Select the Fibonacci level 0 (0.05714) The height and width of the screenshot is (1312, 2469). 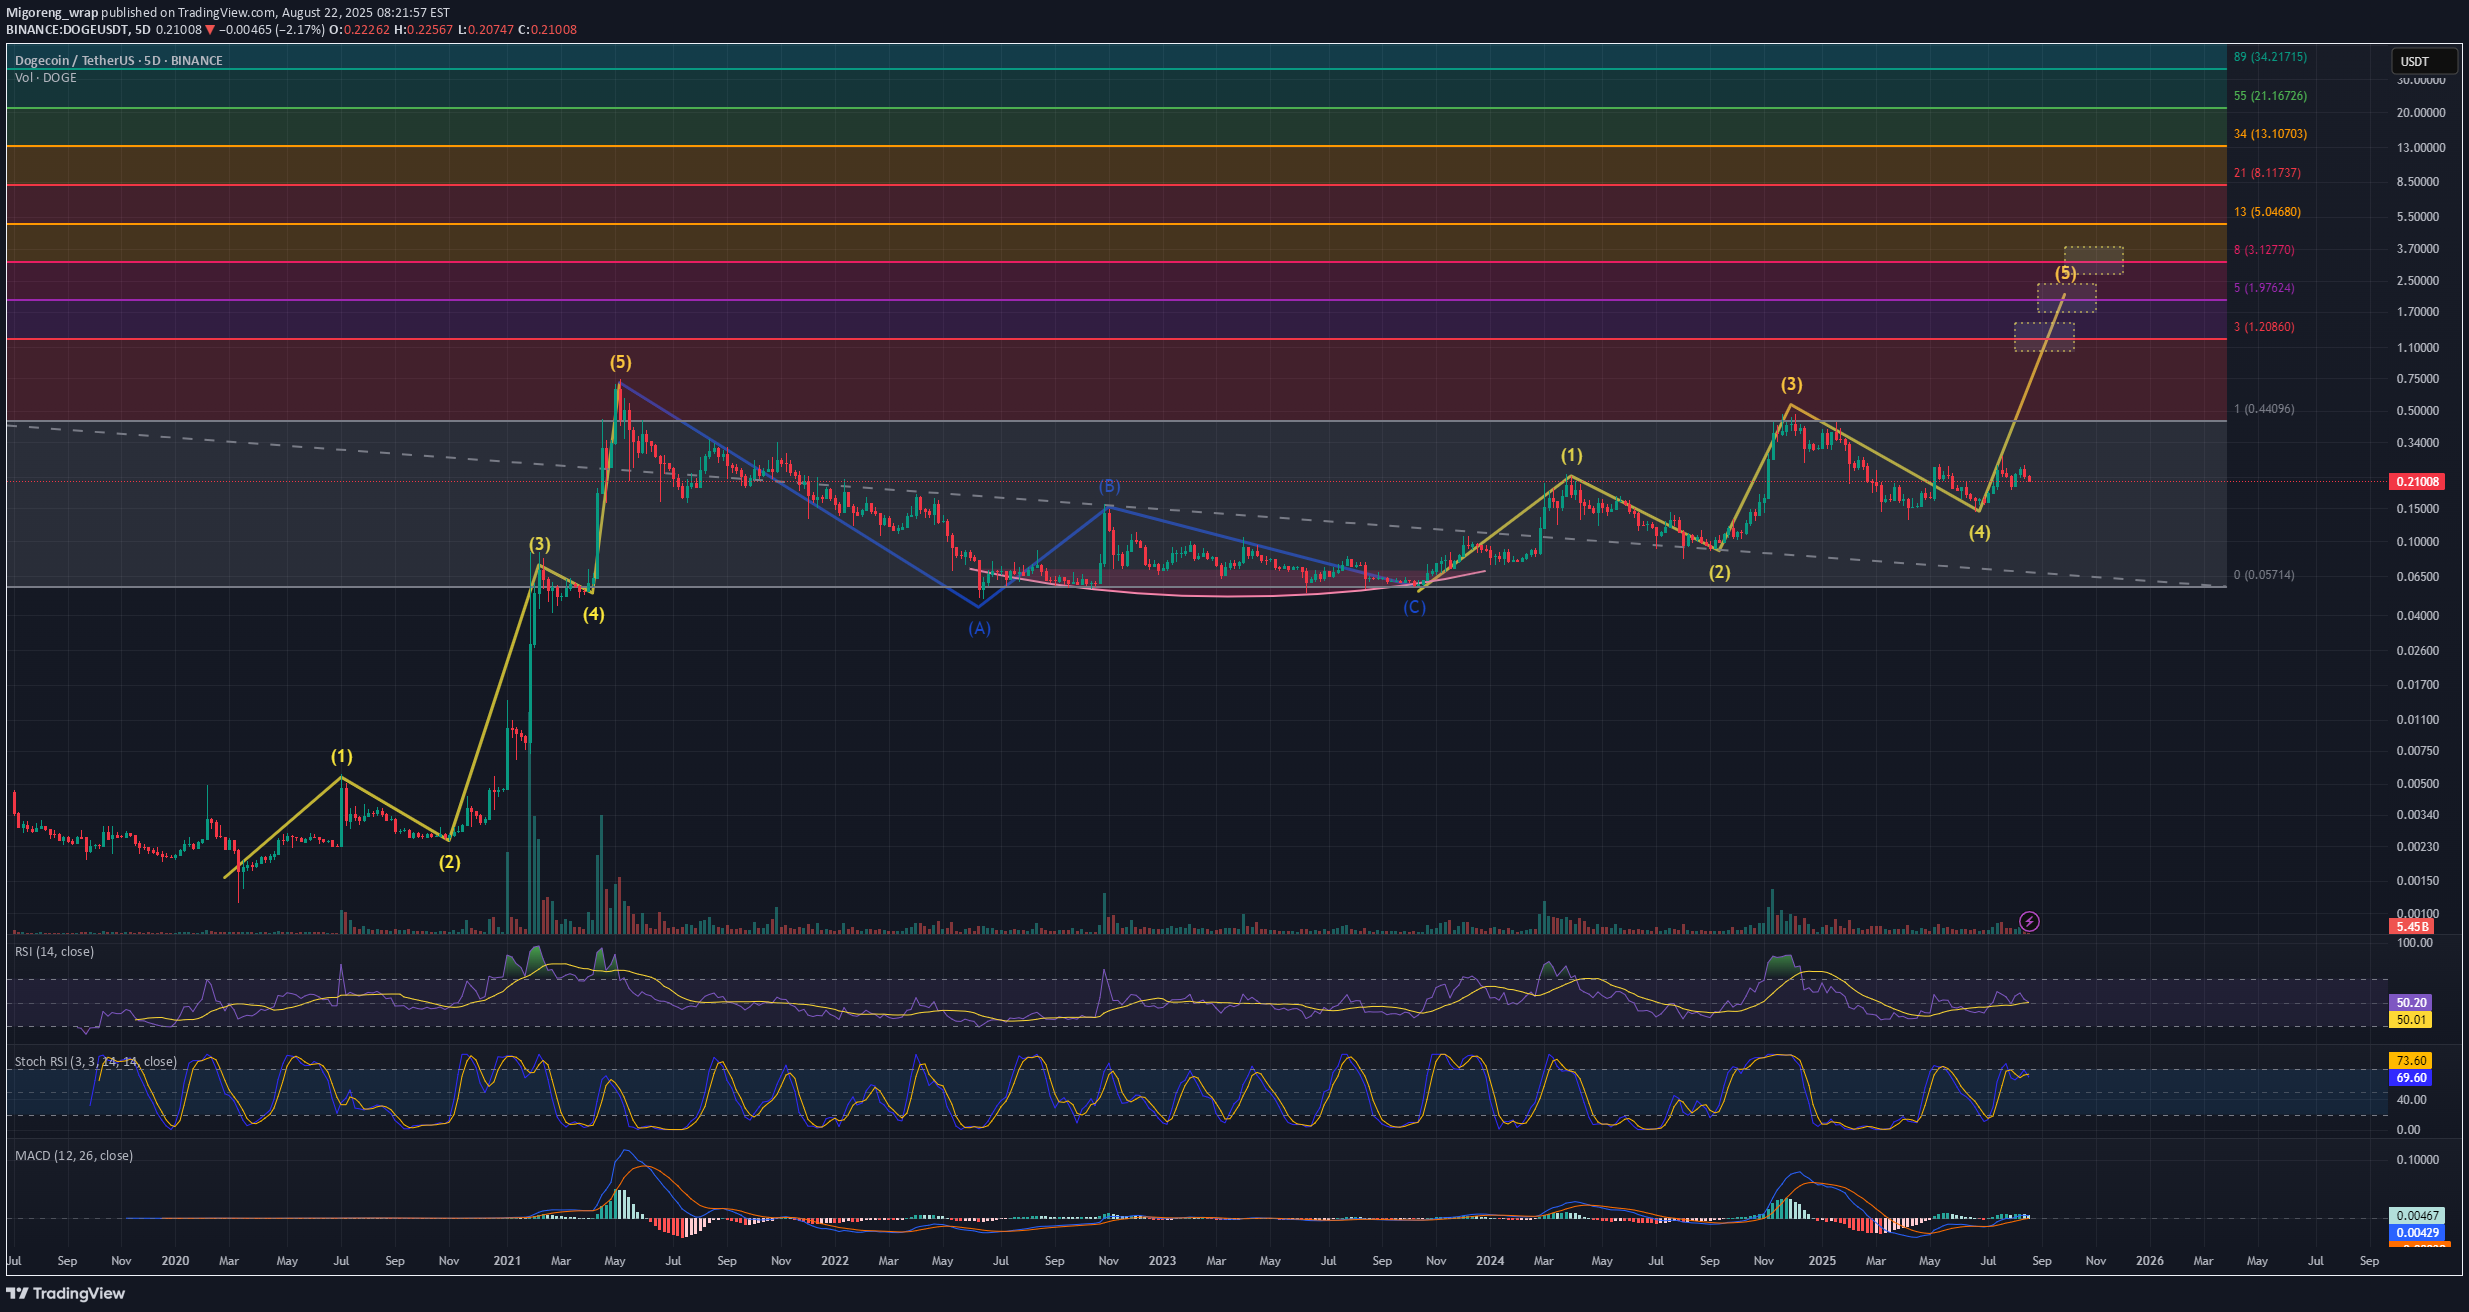coord(2264,575)
